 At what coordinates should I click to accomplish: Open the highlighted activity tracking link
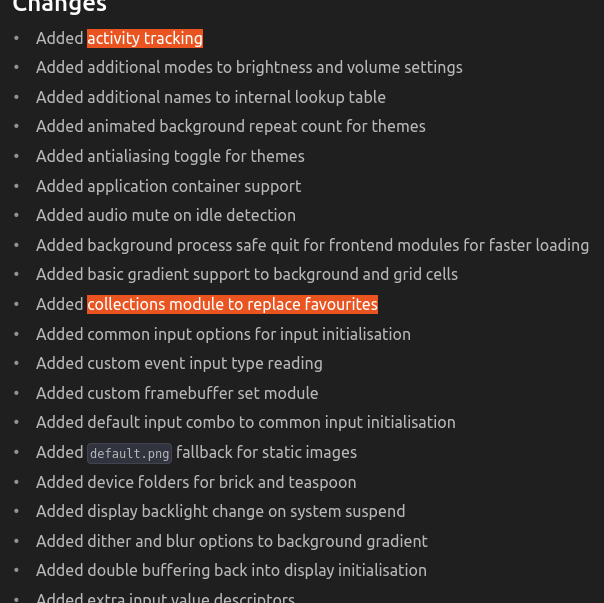tap(145, 39)
